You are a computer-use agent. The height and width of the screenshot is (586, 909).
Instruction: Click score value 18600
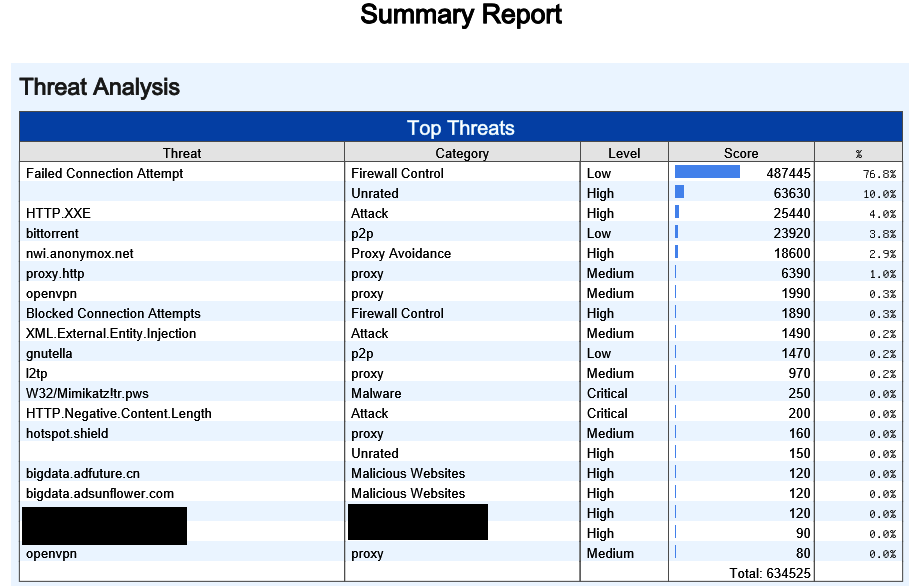[791, 253]
